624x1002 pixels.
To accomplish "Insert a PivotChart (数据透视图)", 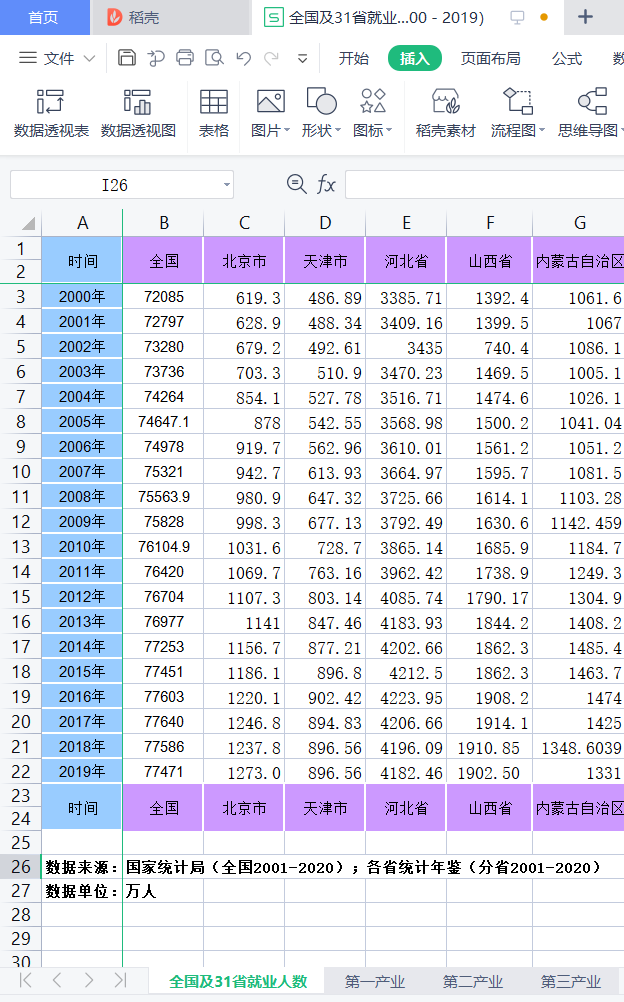I will [x=138, y=114].
